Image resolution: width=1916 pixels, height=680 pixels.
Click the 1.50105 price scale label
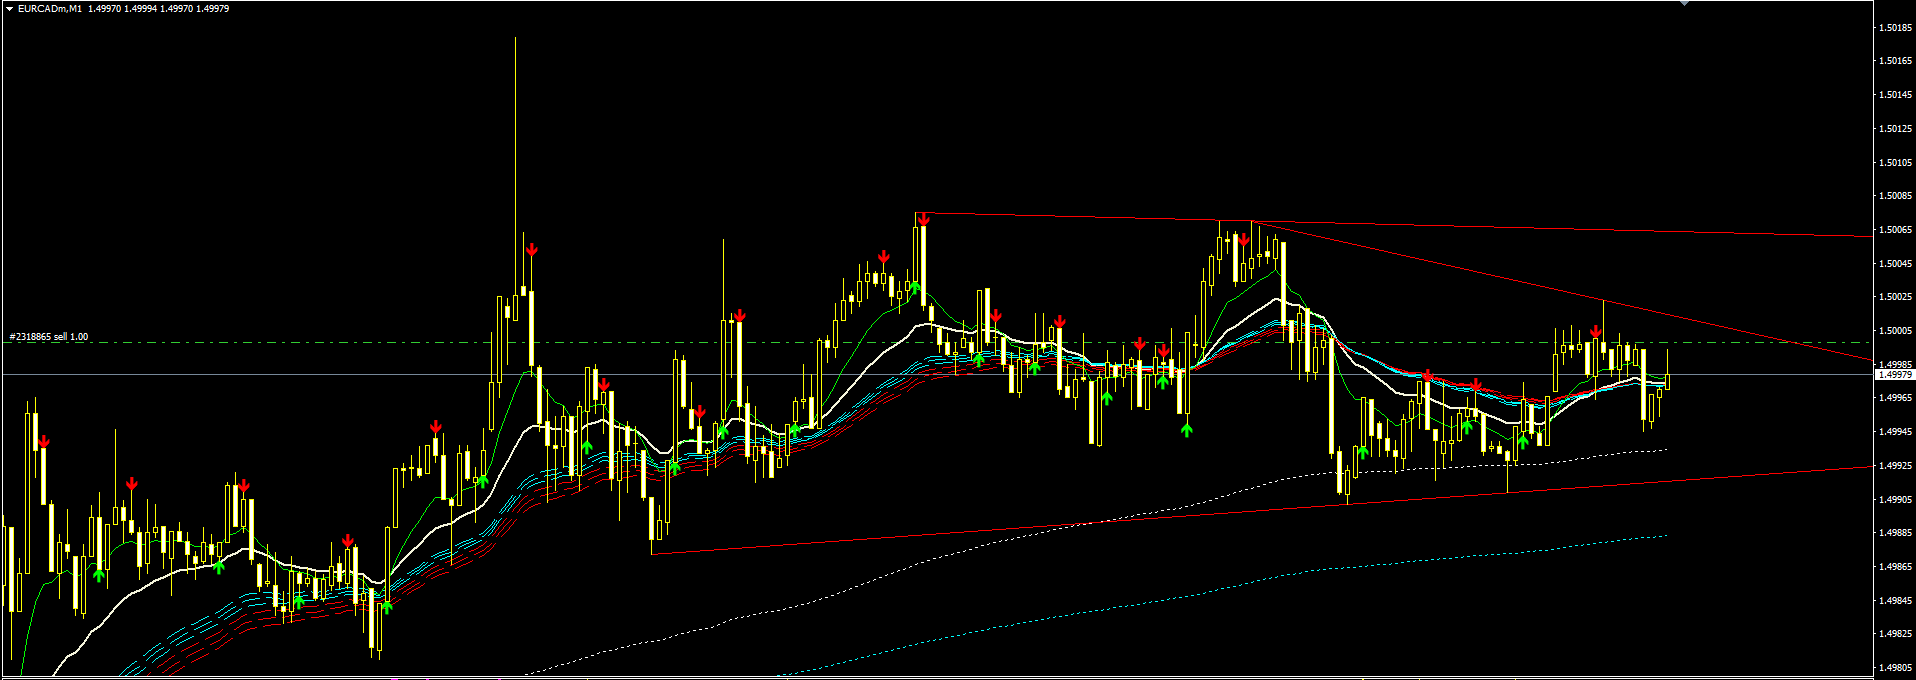[1896, 163]
